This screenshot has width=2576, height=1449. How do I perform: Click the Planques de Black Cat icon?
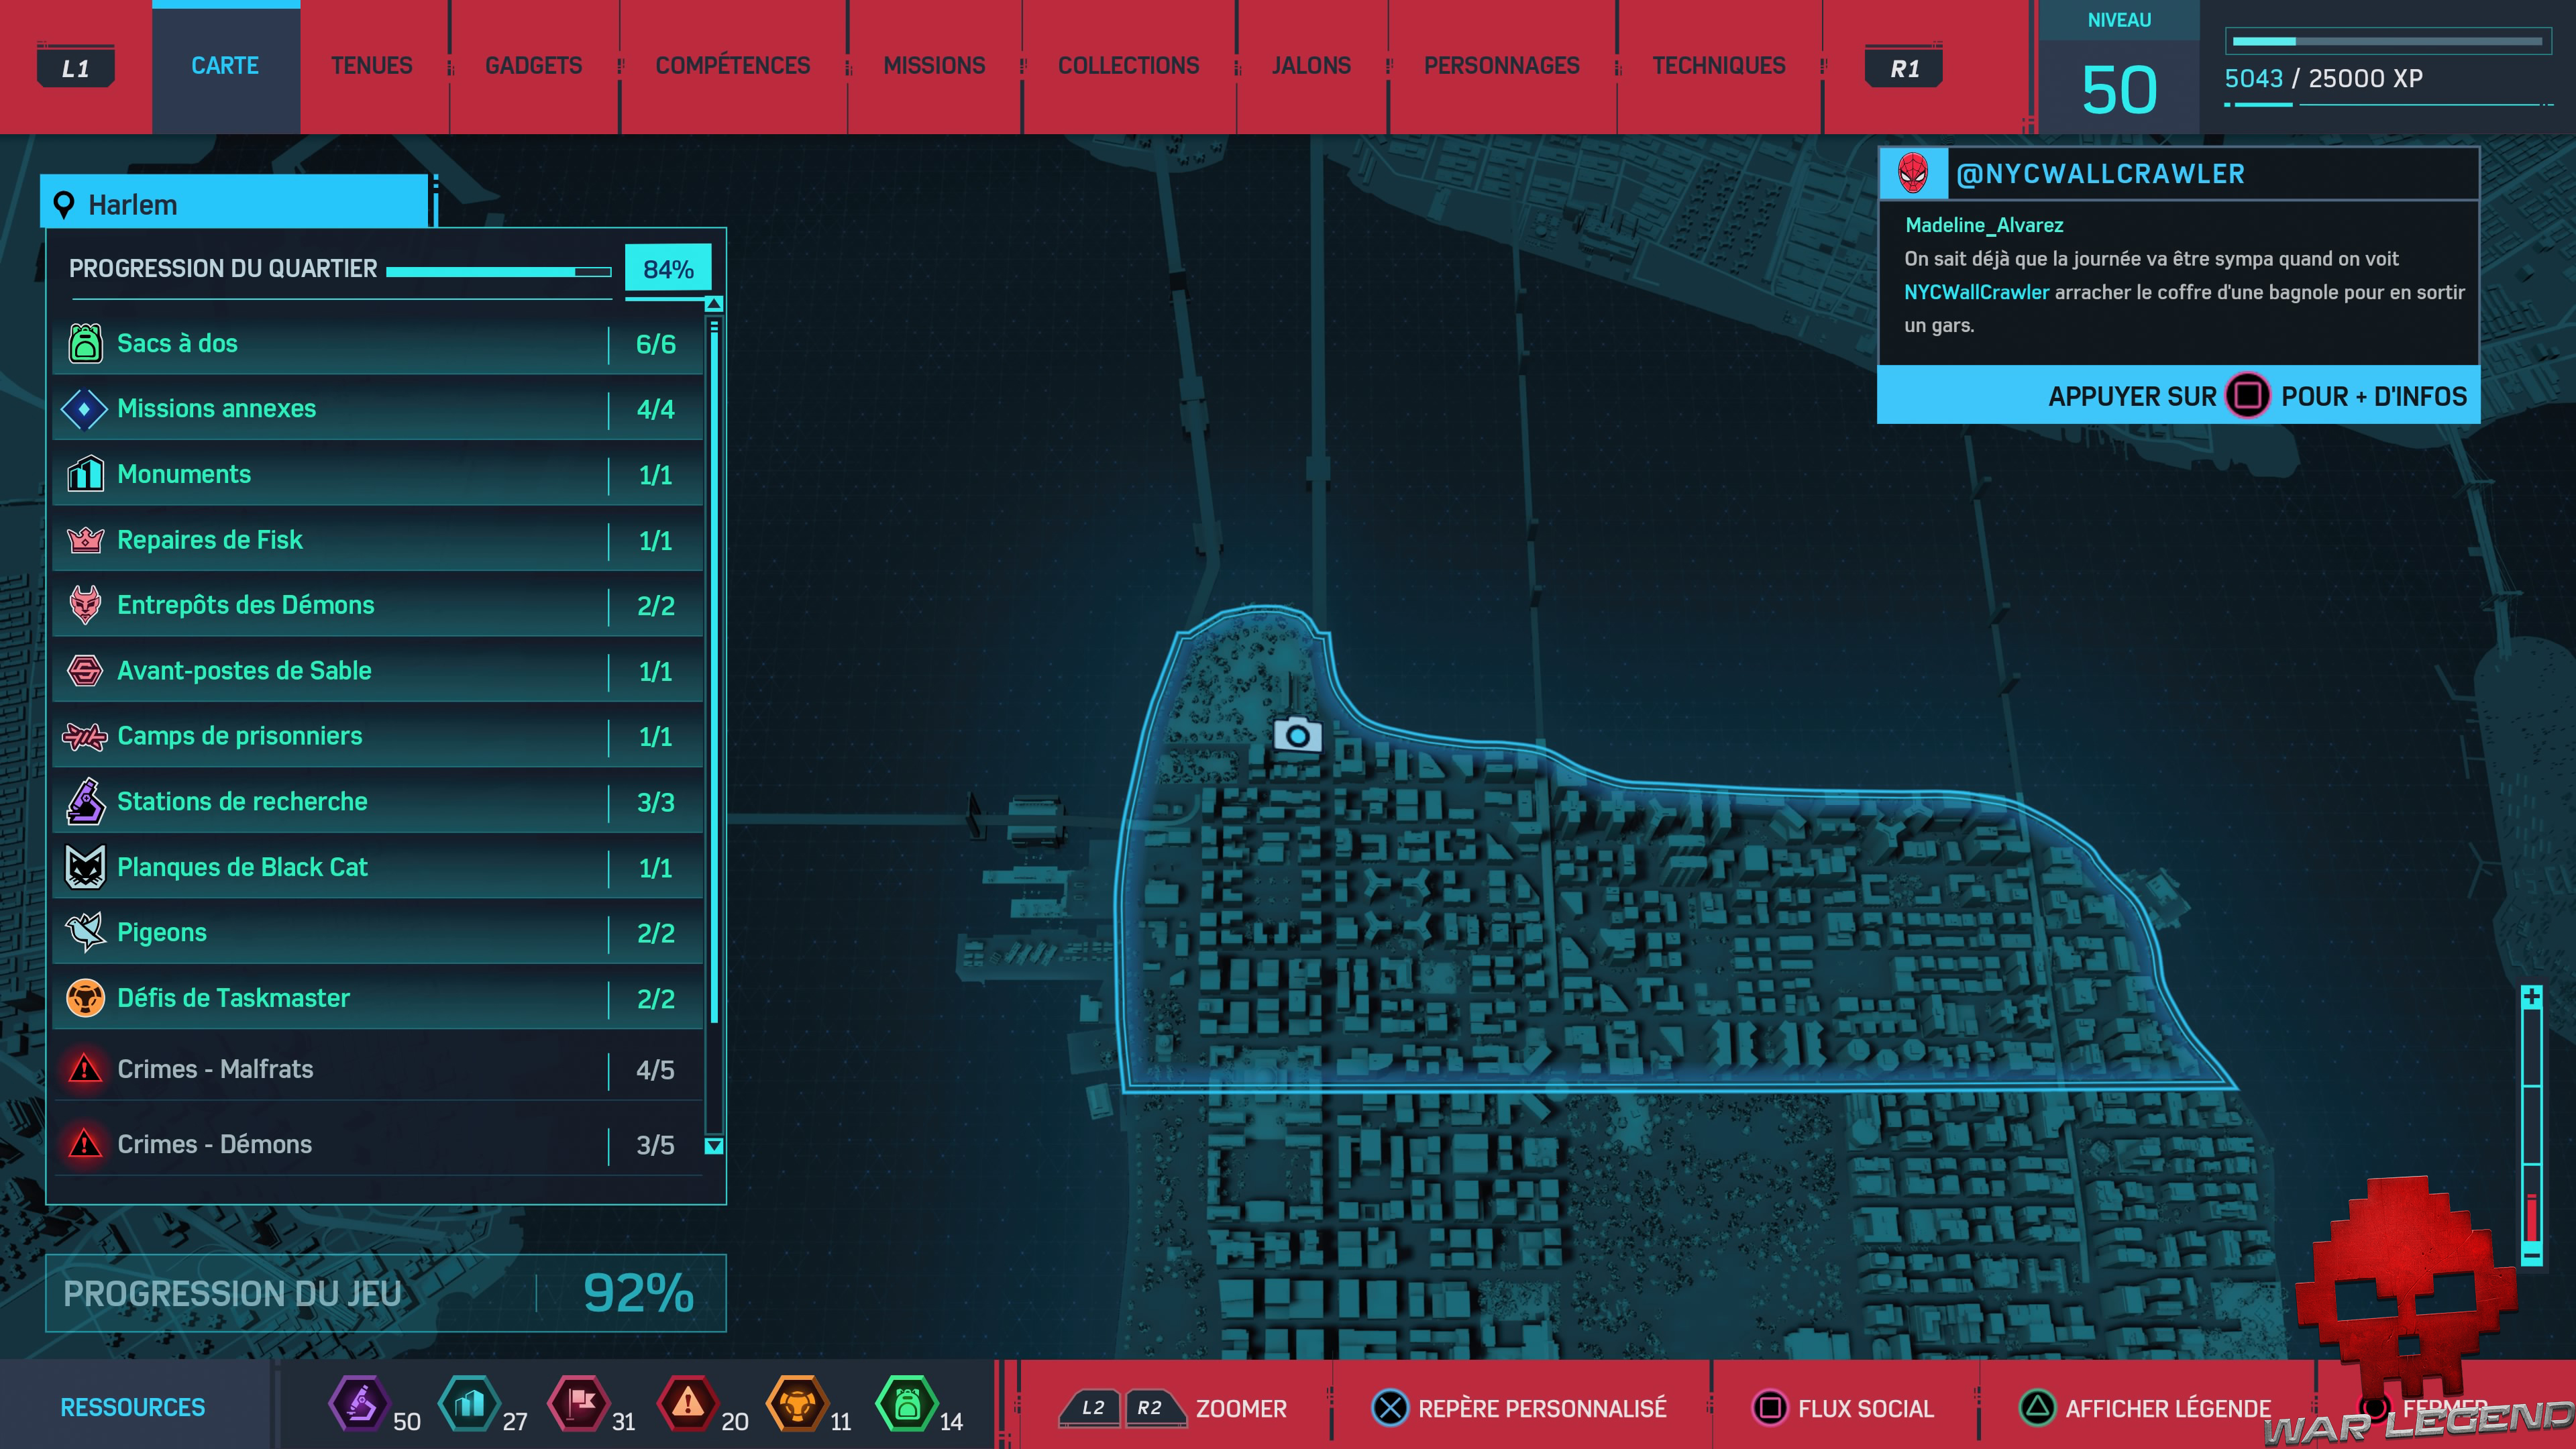tap(85, 867)
